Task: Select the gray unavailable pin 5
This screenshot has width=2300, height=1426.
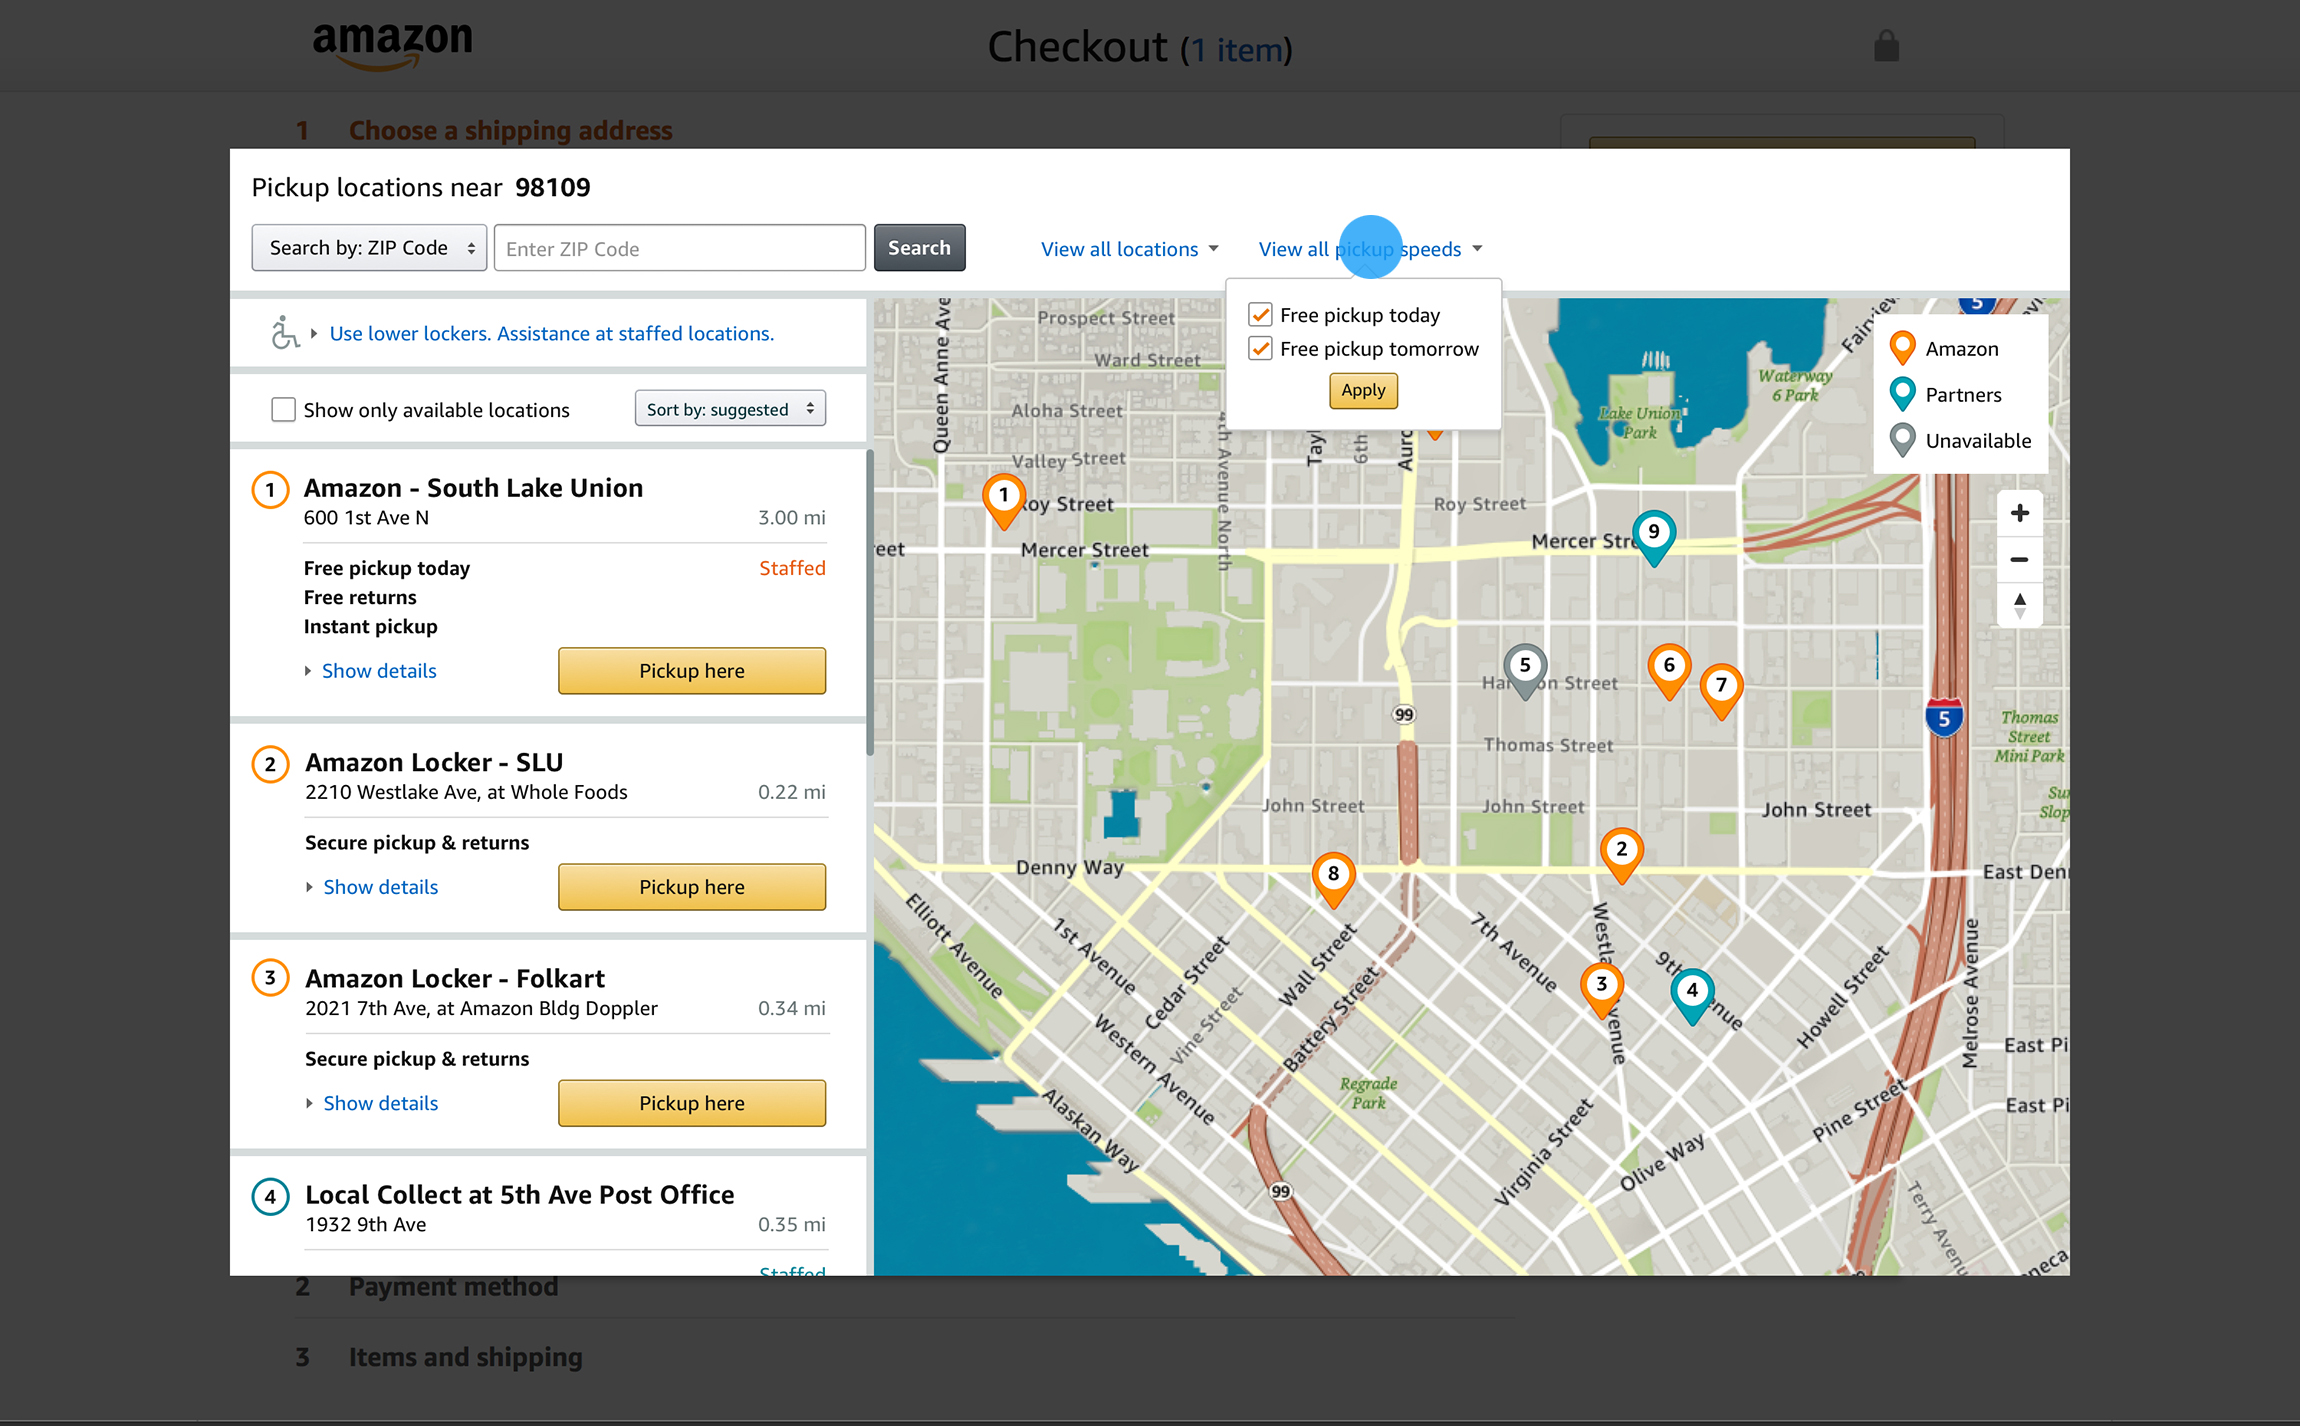Action: tap(1524, 667)
